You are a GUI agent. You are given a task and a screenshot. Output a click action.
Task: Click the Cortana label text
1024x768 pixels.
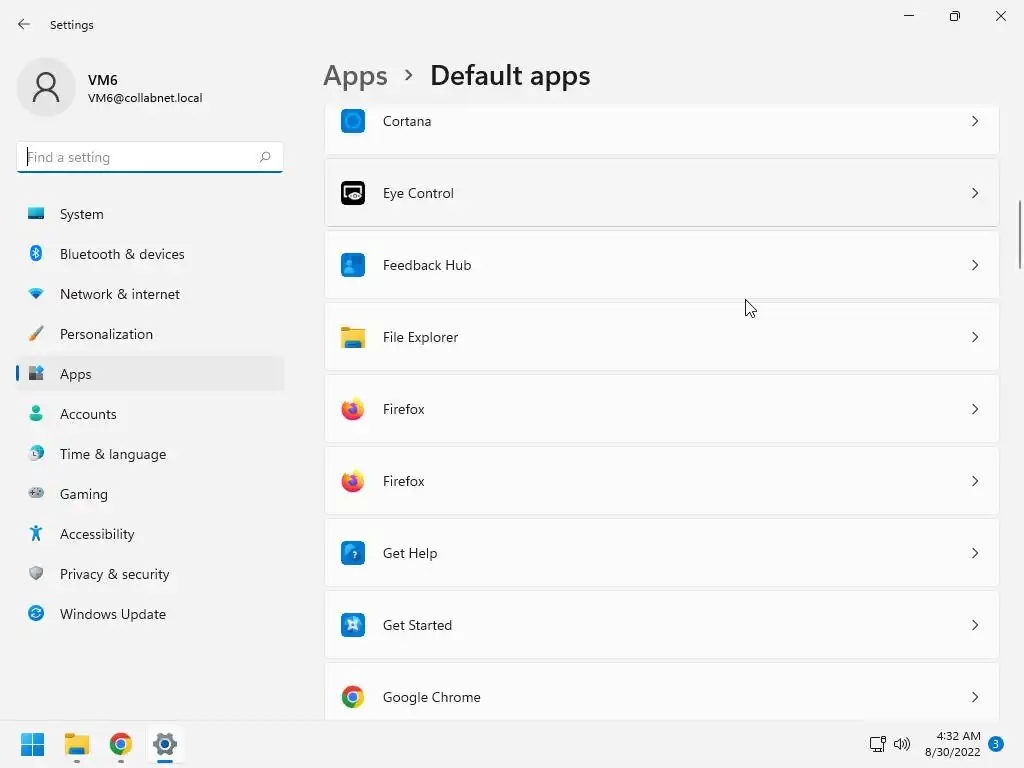(407, 121)
